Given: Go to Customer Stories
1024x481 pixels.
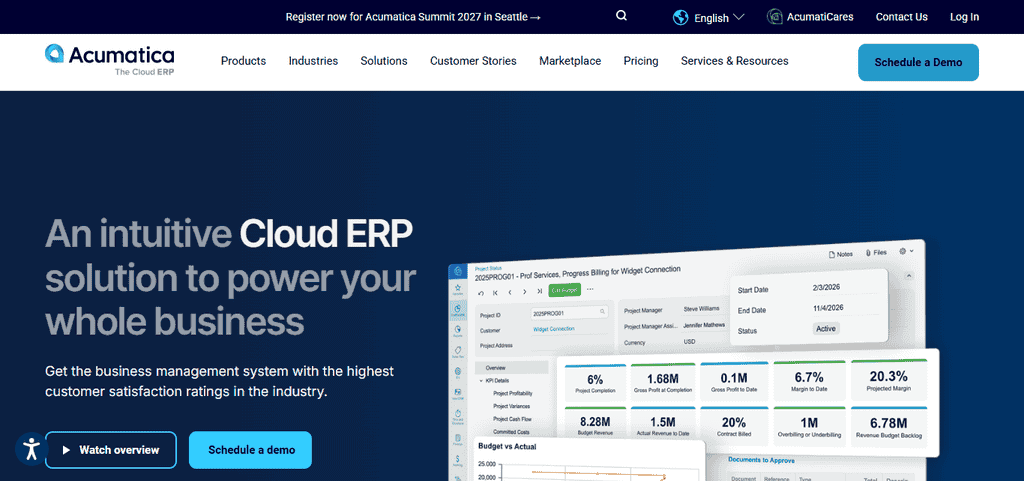Looking at the screenshot, I should tap(473, 61).
